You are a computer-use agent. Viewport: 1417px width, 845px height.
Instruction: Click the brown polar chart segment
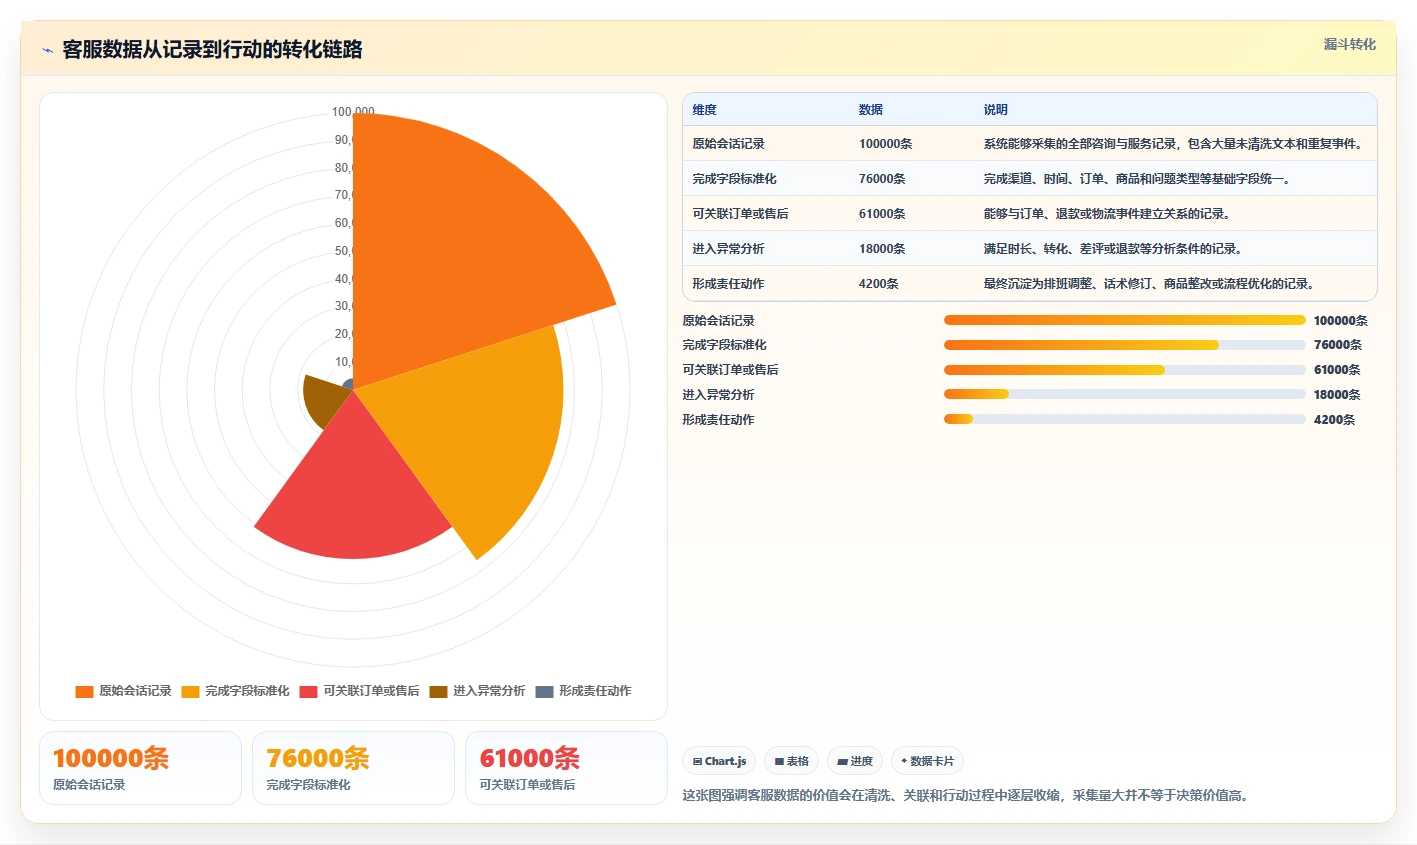coord(325,400)
